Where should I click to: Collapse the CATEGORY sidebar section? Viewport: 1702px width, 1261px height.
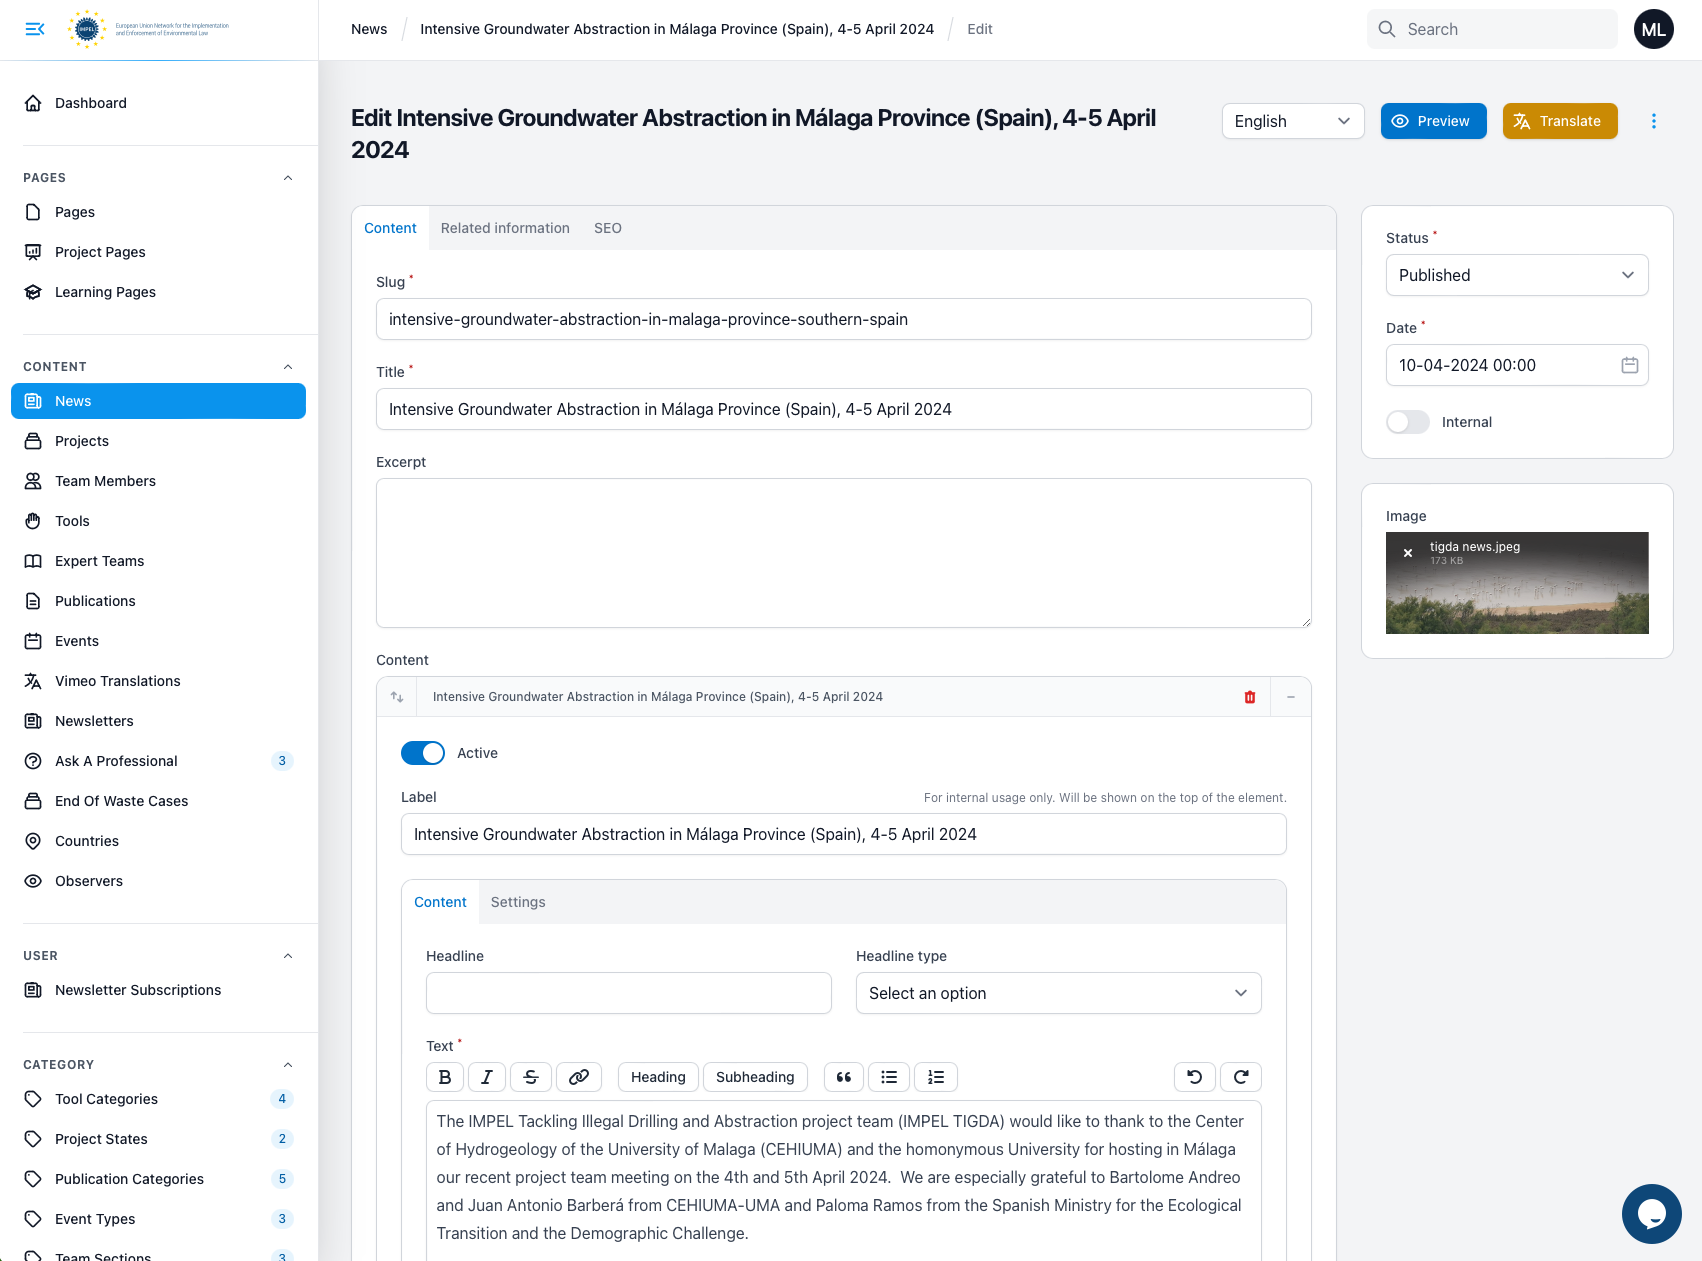(x=288, y=1065)
